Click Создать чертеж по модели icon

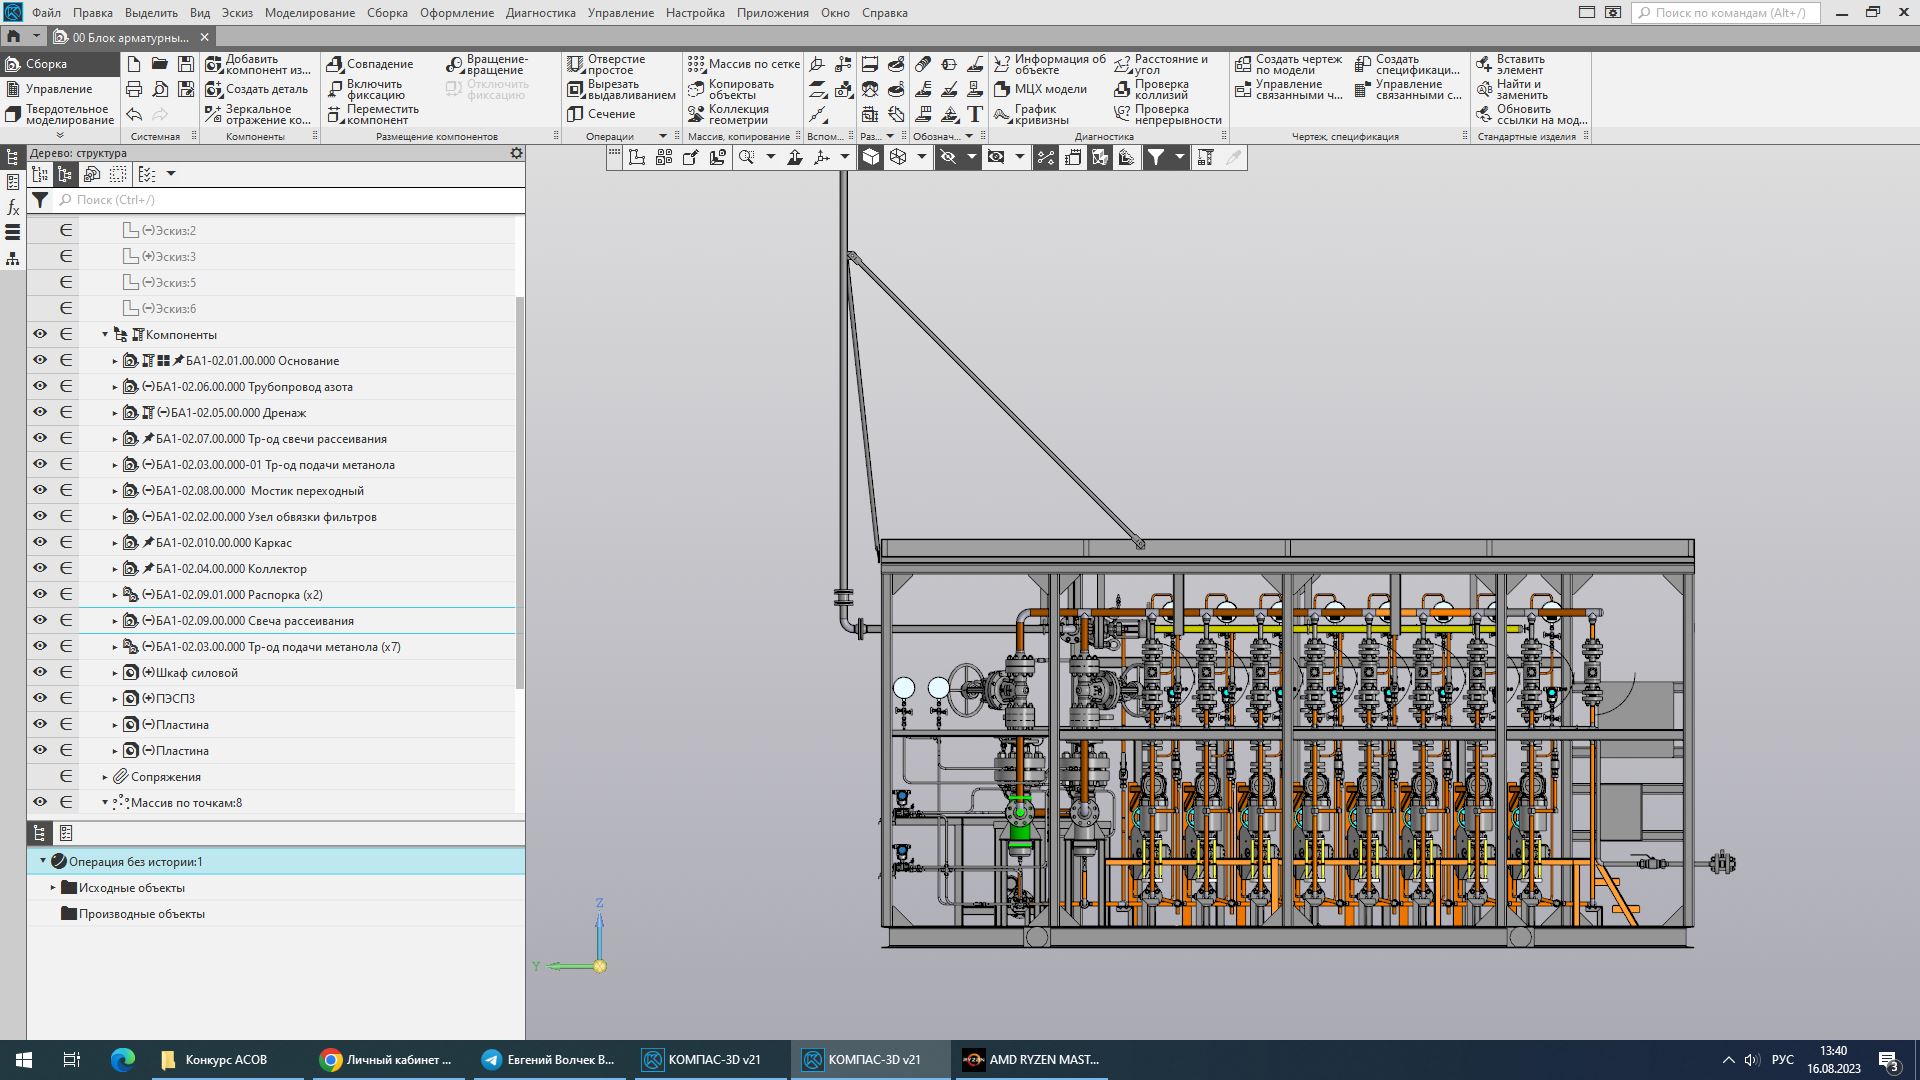click(x=1243, y=64)
